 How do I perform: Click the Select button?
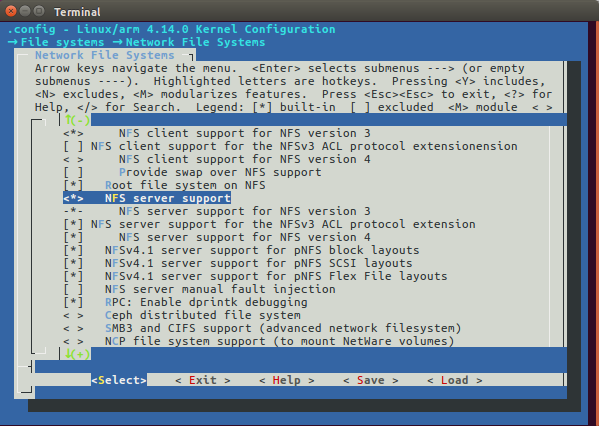click(x=119, y=380)
